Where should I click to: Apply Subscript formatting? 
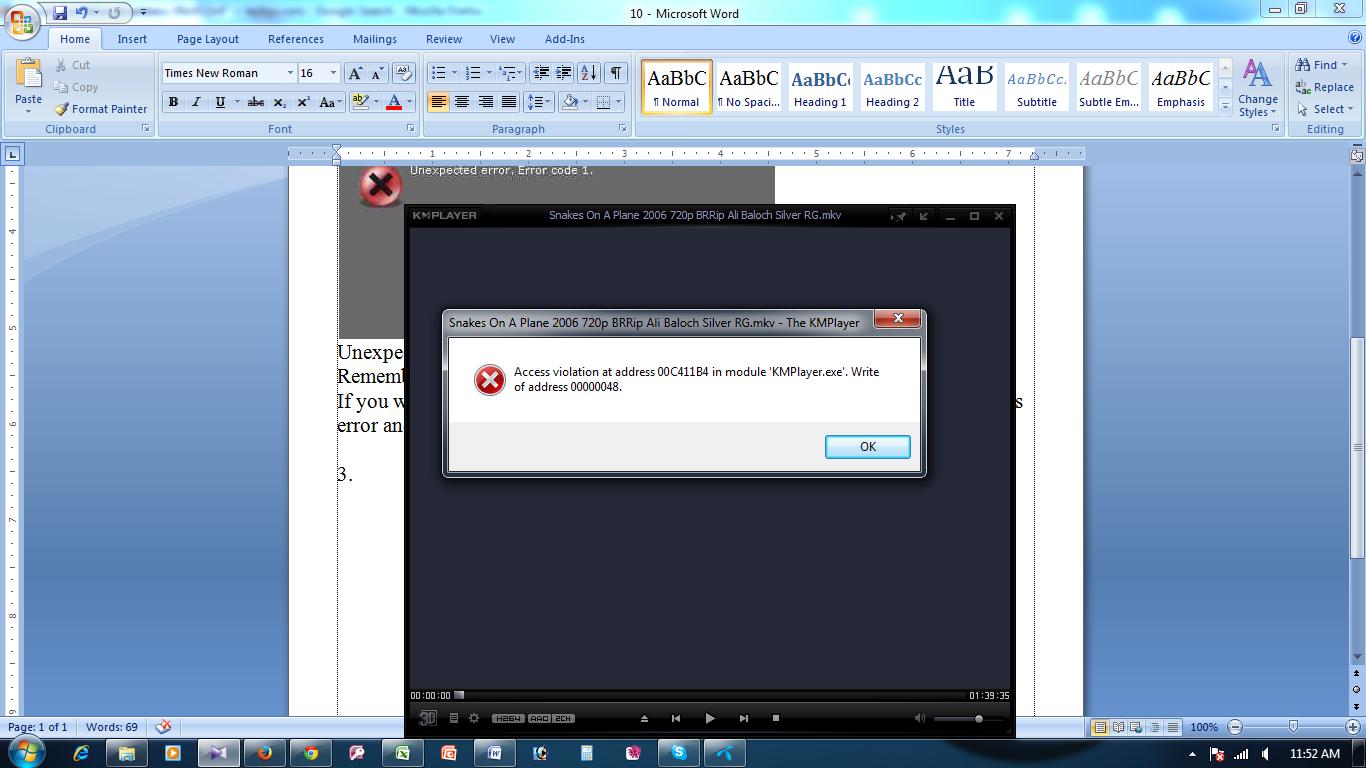[280, 102]
